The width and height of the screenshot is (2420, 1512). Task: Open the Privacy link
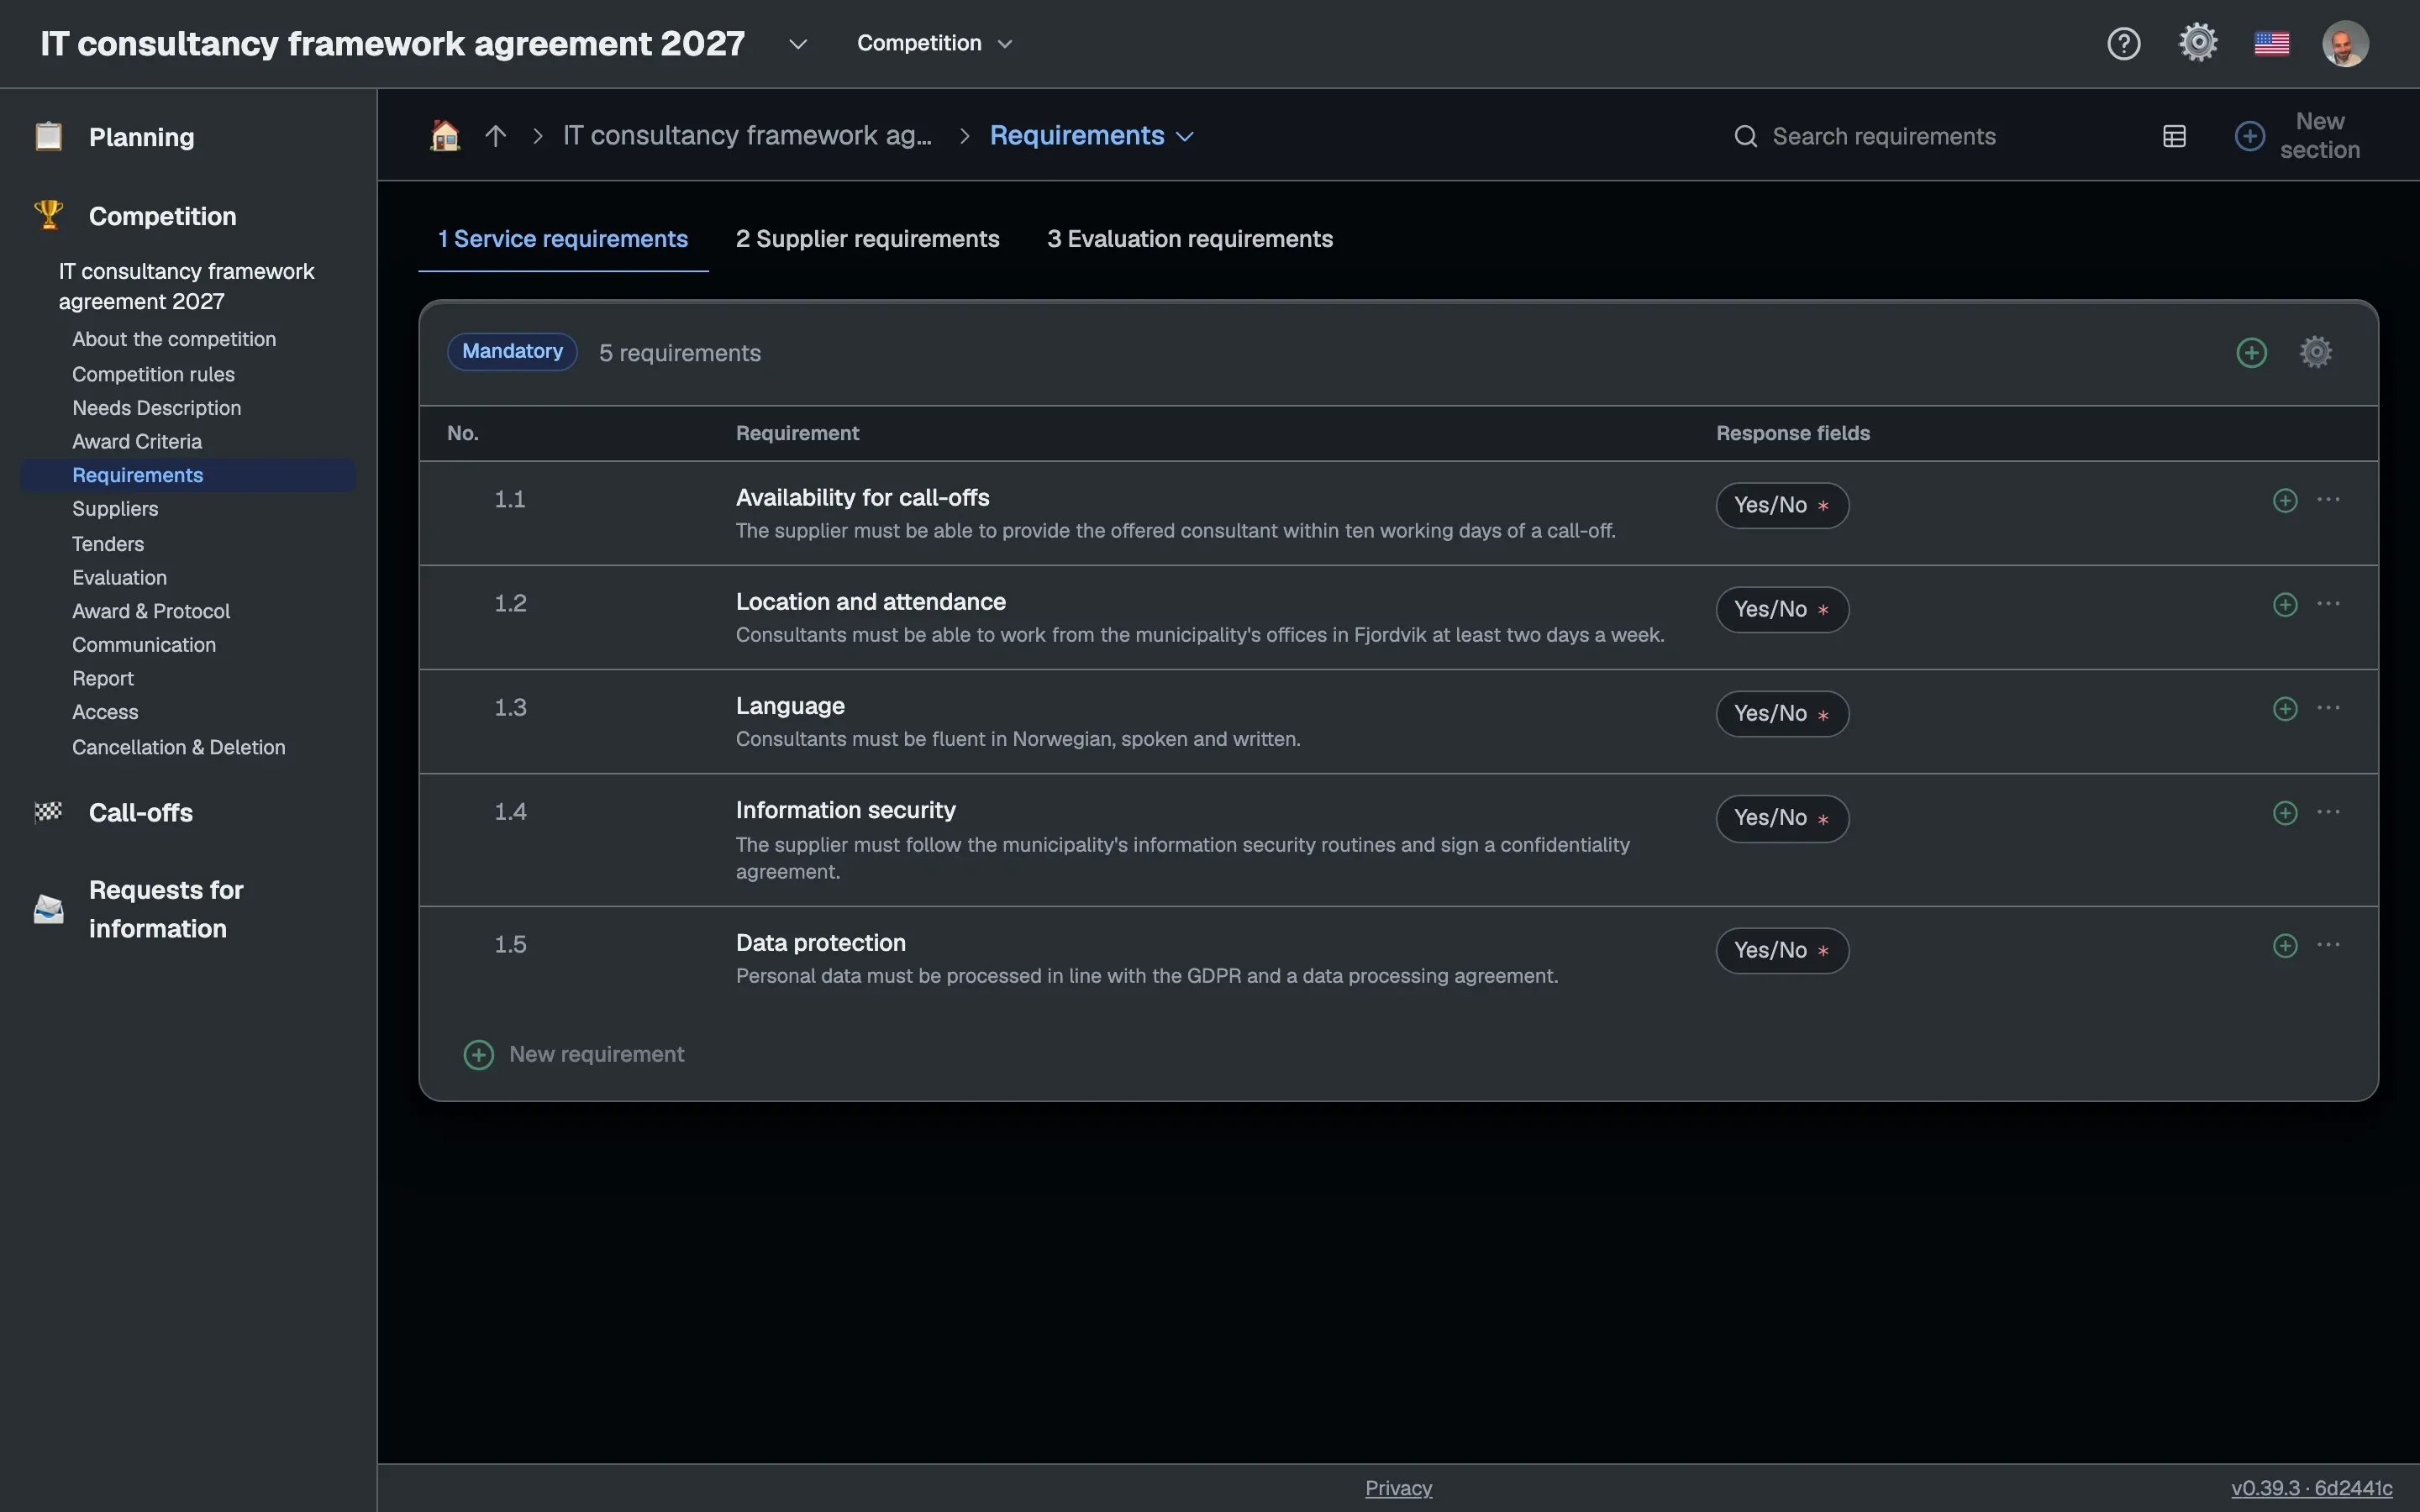1398,1488
